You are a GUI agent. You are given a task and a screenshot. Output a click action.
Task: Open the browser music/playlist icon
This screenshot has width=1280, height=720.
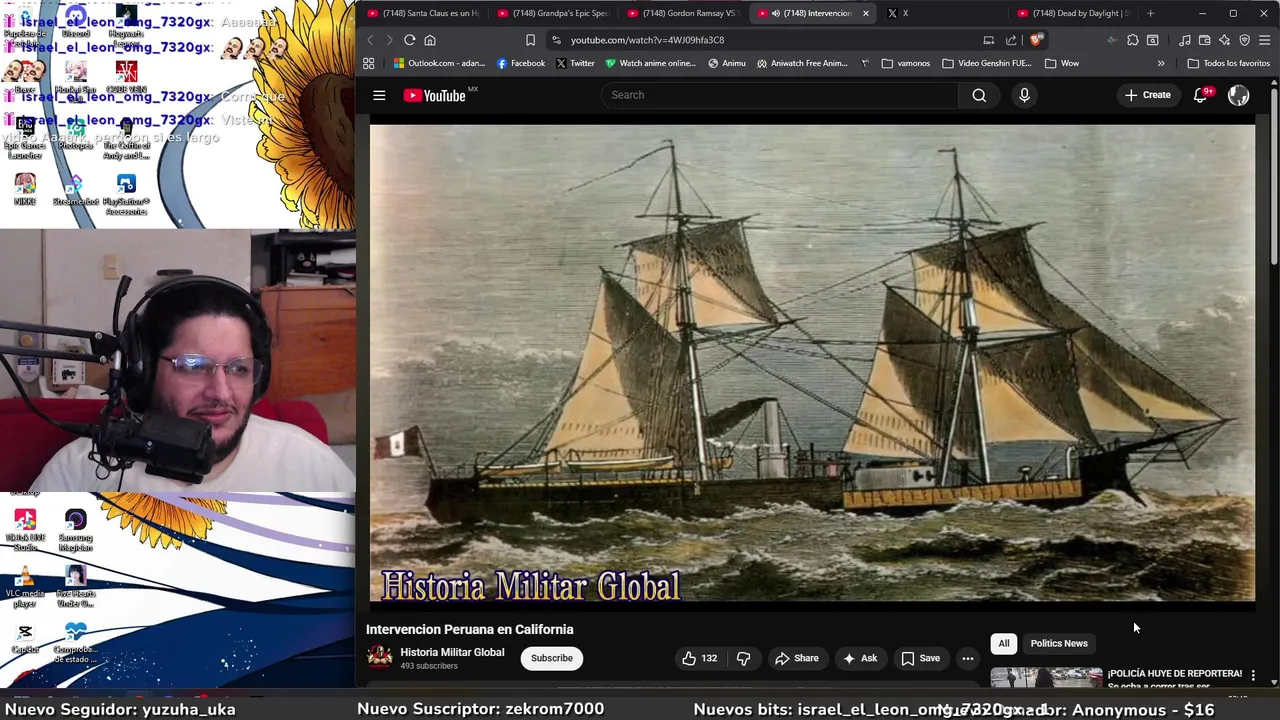click(x=1185, y=40)
